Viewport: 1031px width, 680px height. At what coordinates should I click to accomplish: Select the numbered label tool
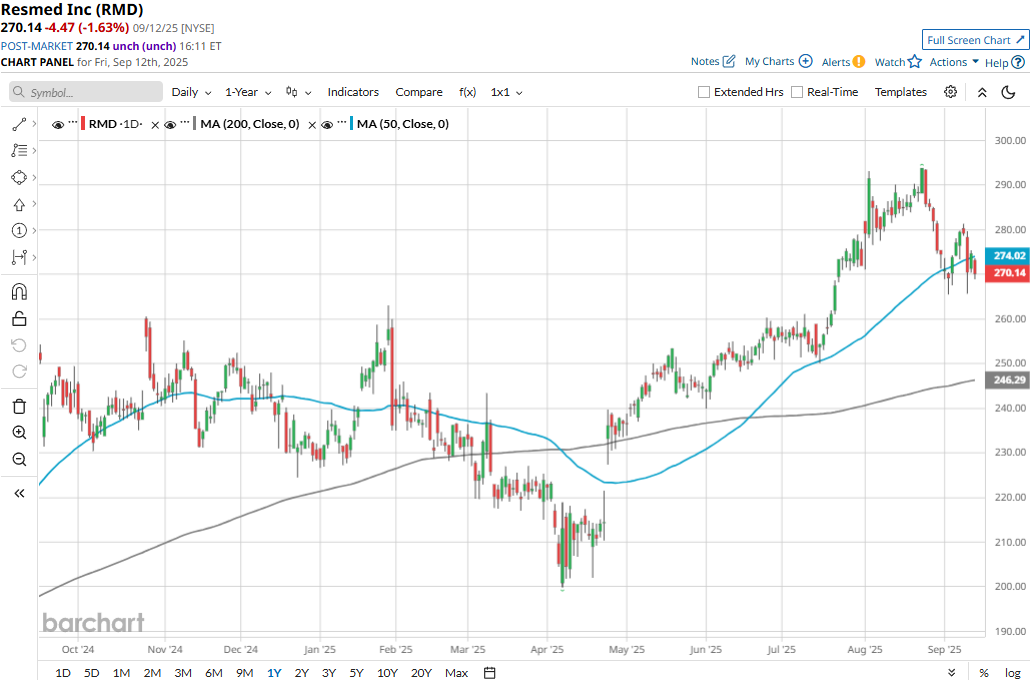(x=19, y=230)
